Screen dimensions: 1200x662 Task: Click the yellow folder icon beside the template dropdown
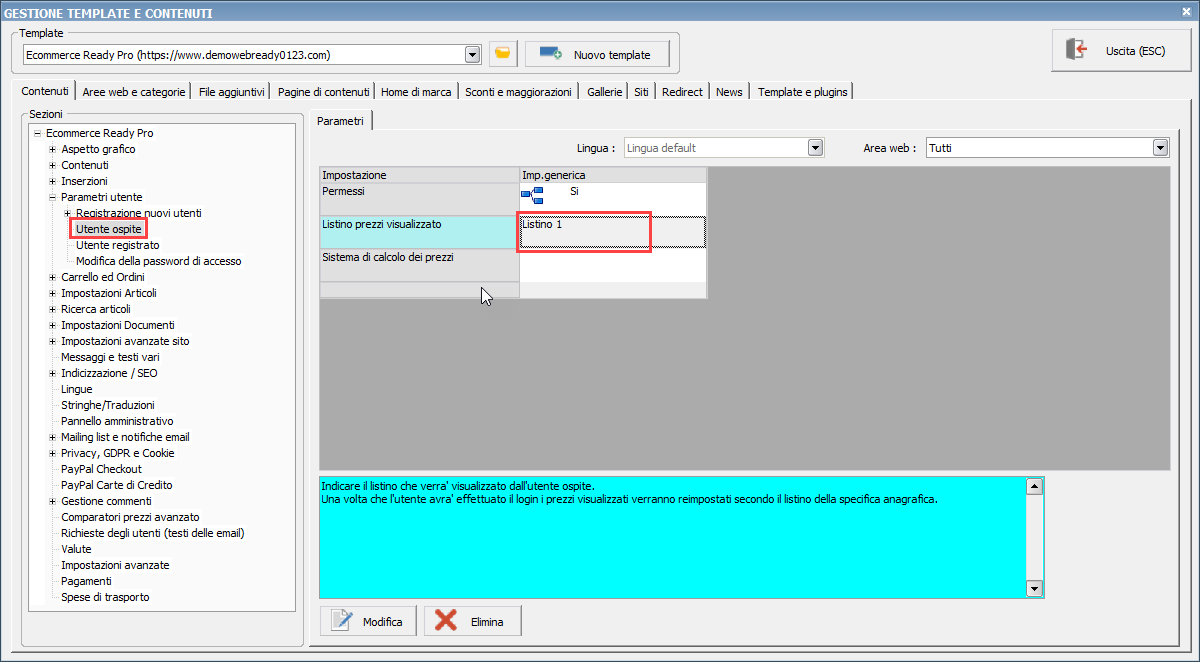[503, 54]
